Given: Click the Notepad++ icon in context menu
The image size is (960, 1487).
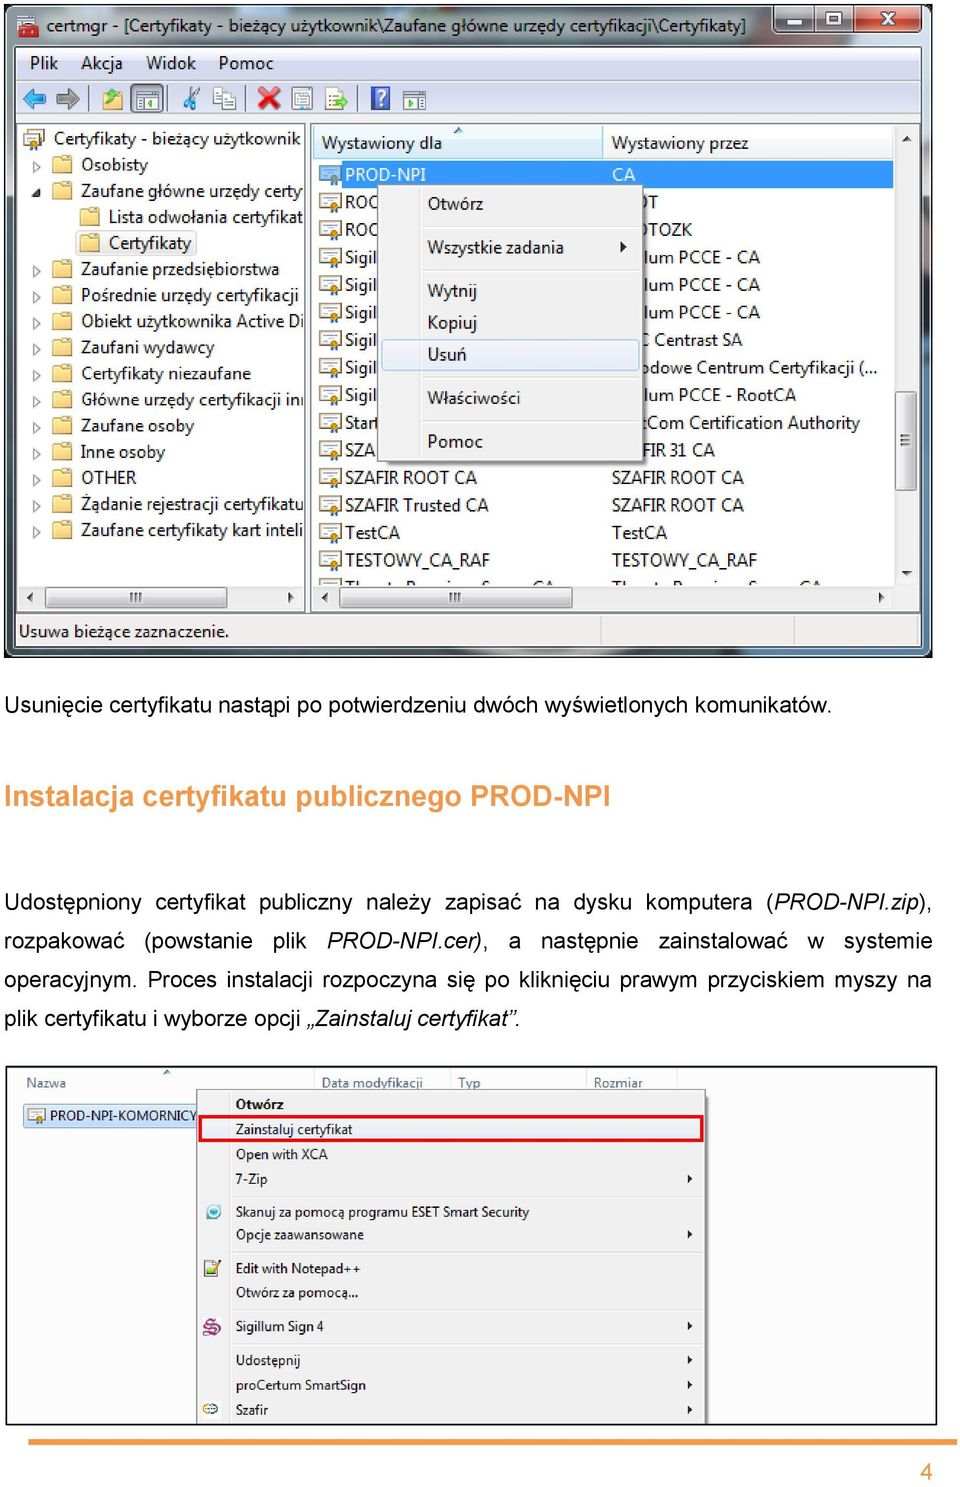Looking at the screenshot, I should click(x=212, y=1268).
